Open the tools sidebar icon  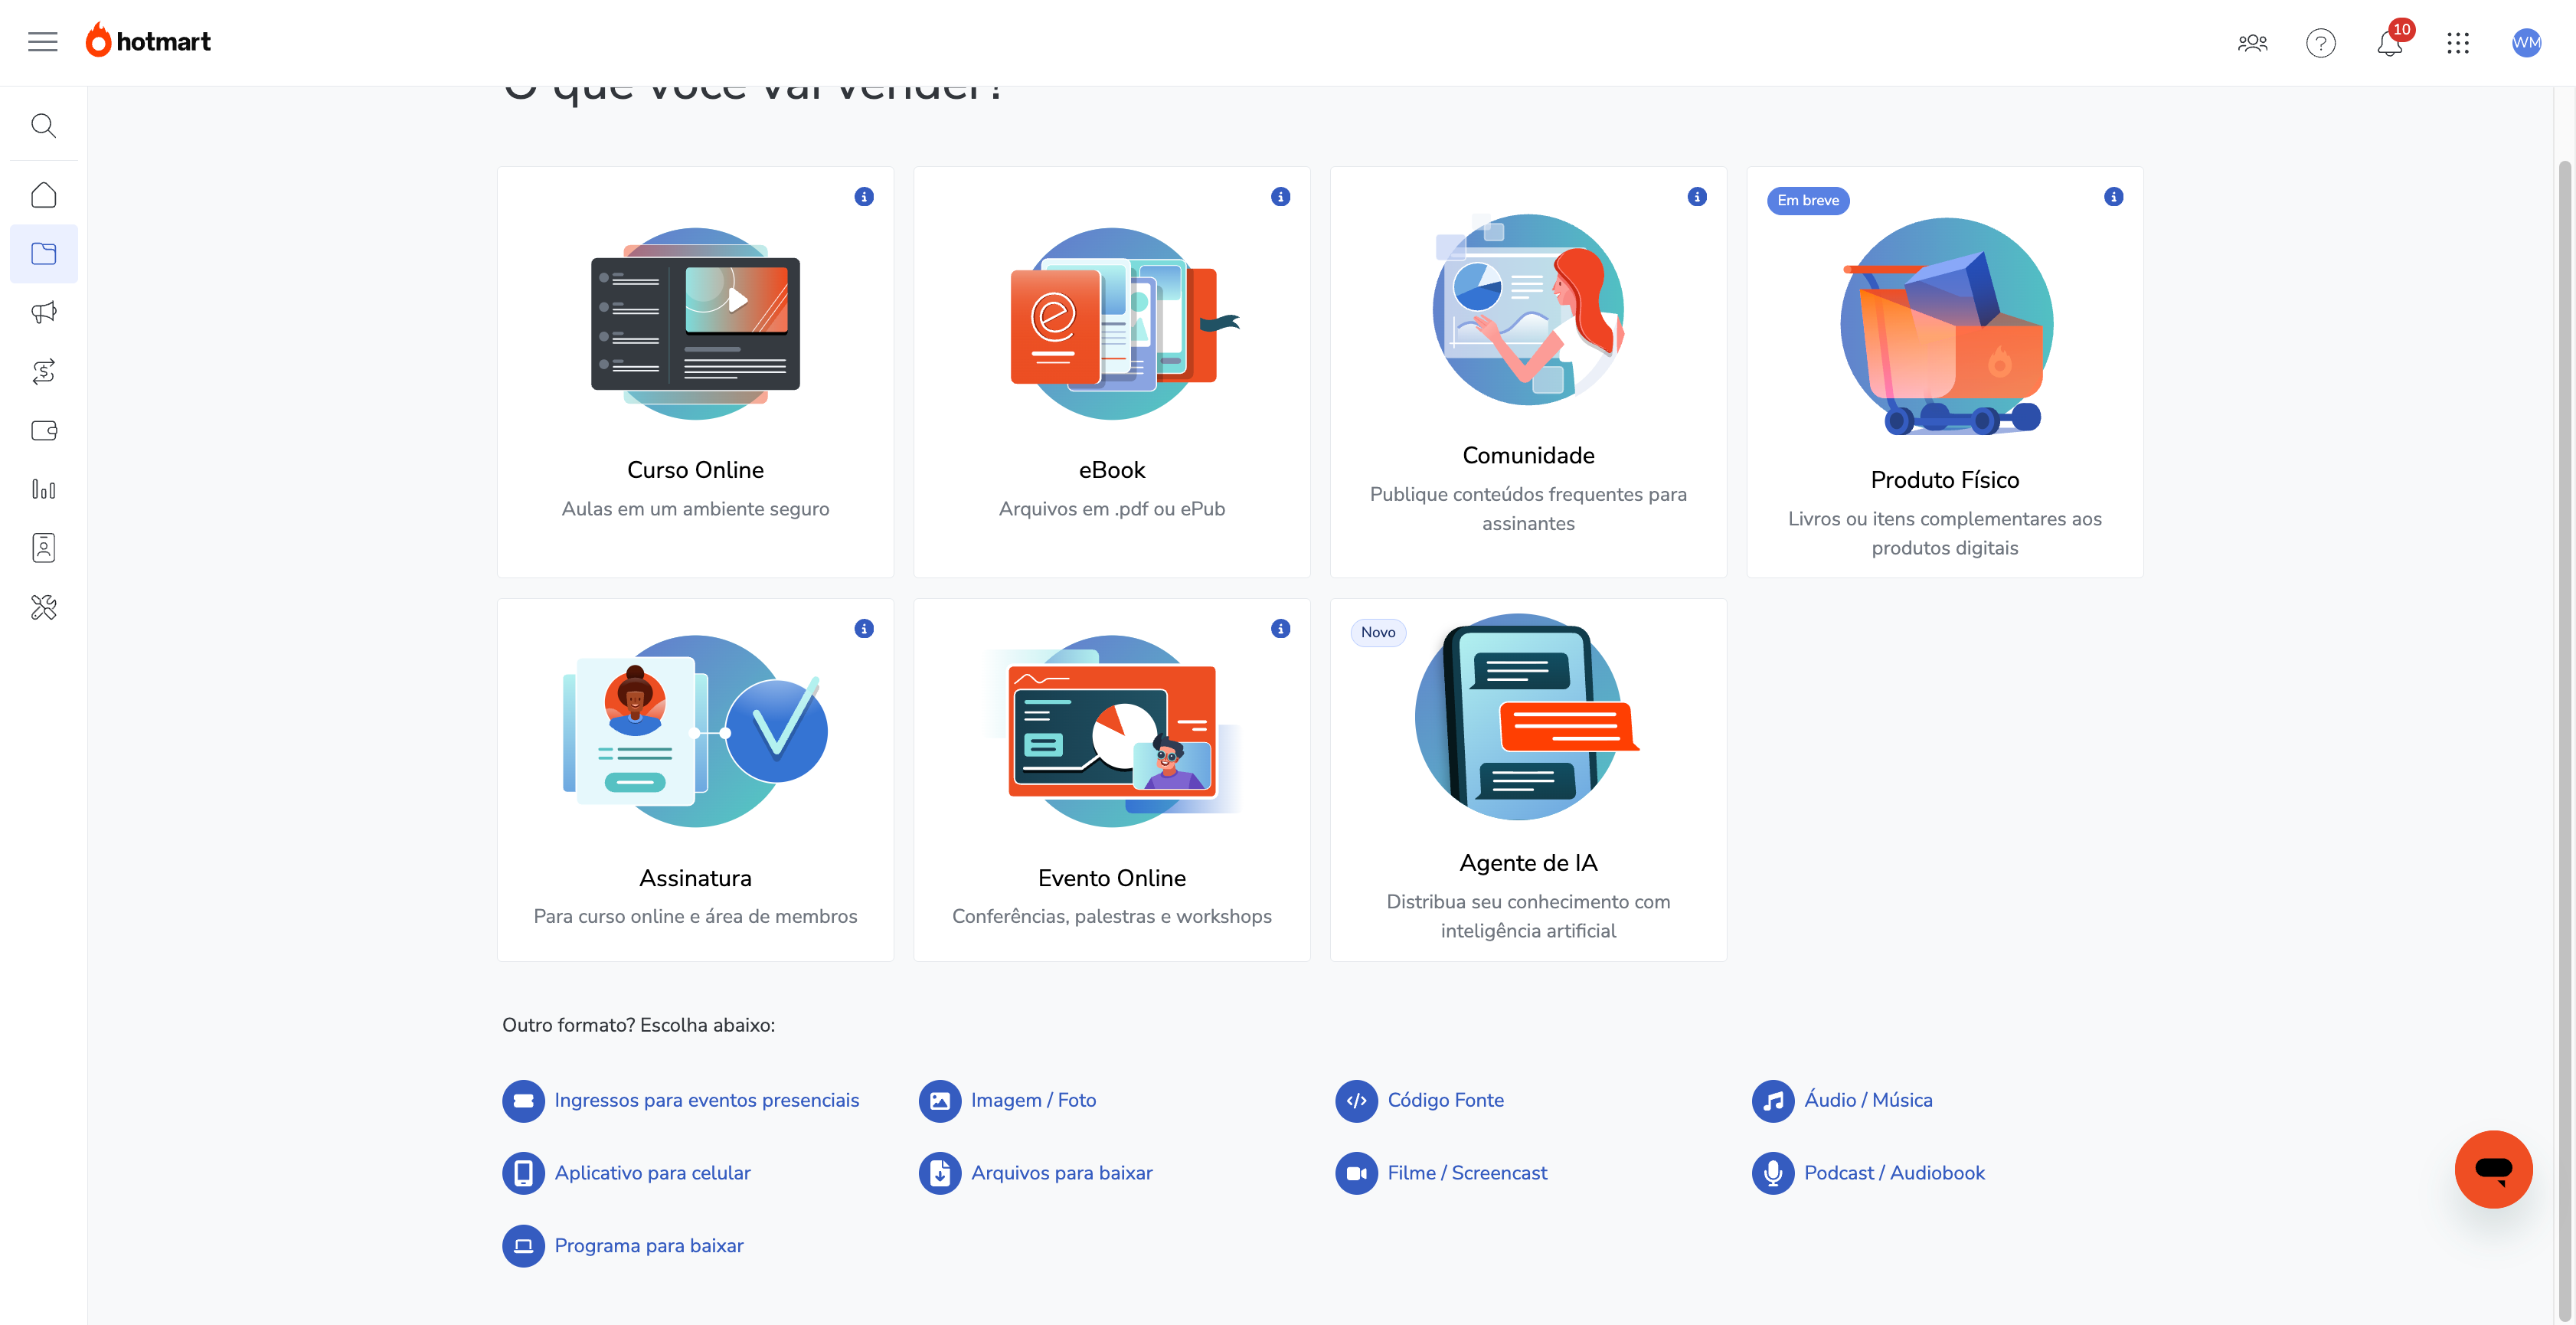point(43,607)
